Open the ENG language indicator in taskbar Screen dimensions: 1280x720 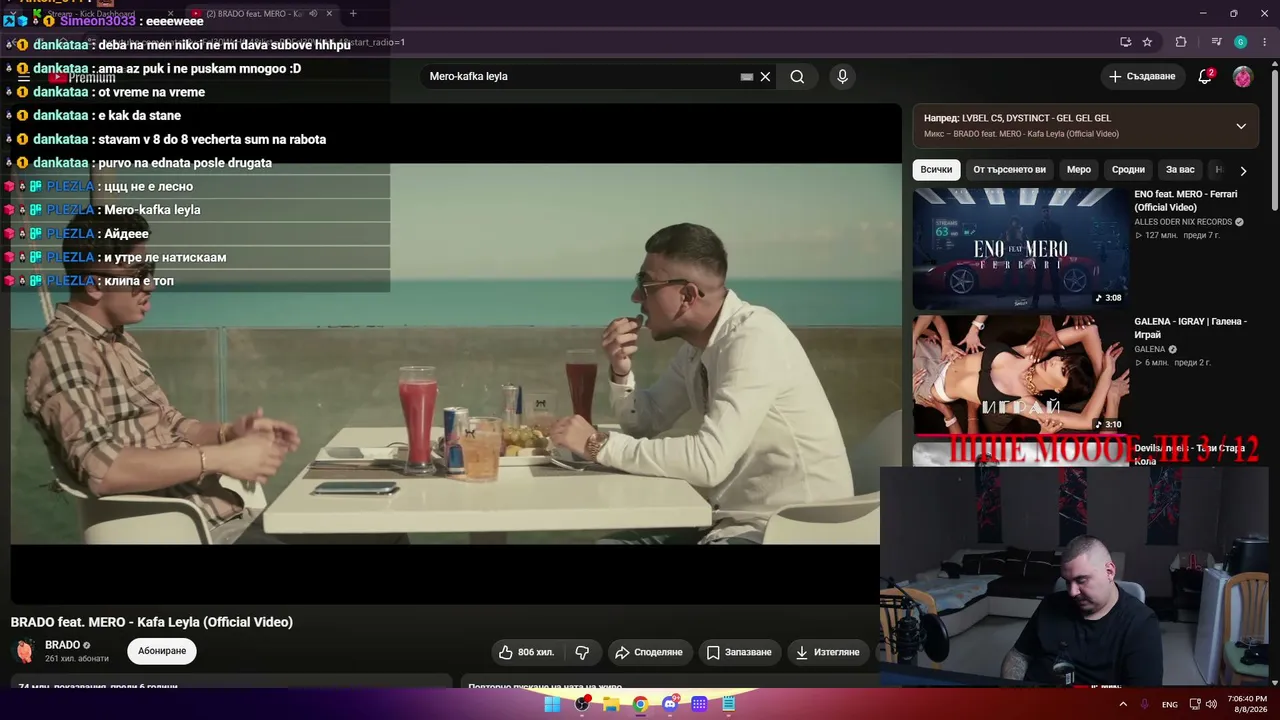pos(1169,705)
